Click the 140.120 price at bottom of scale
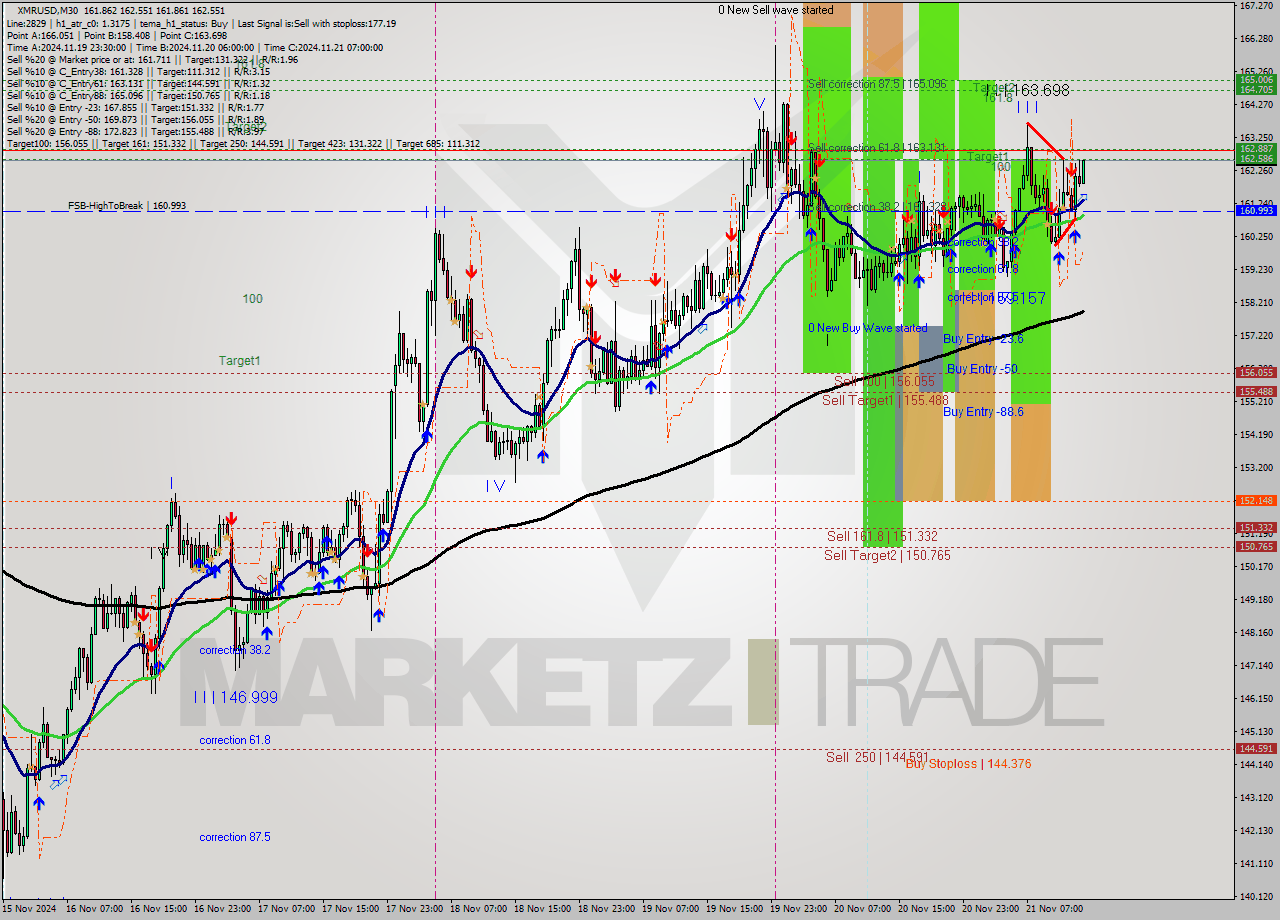The image size is (1280, 920). tap(1256, 896)
